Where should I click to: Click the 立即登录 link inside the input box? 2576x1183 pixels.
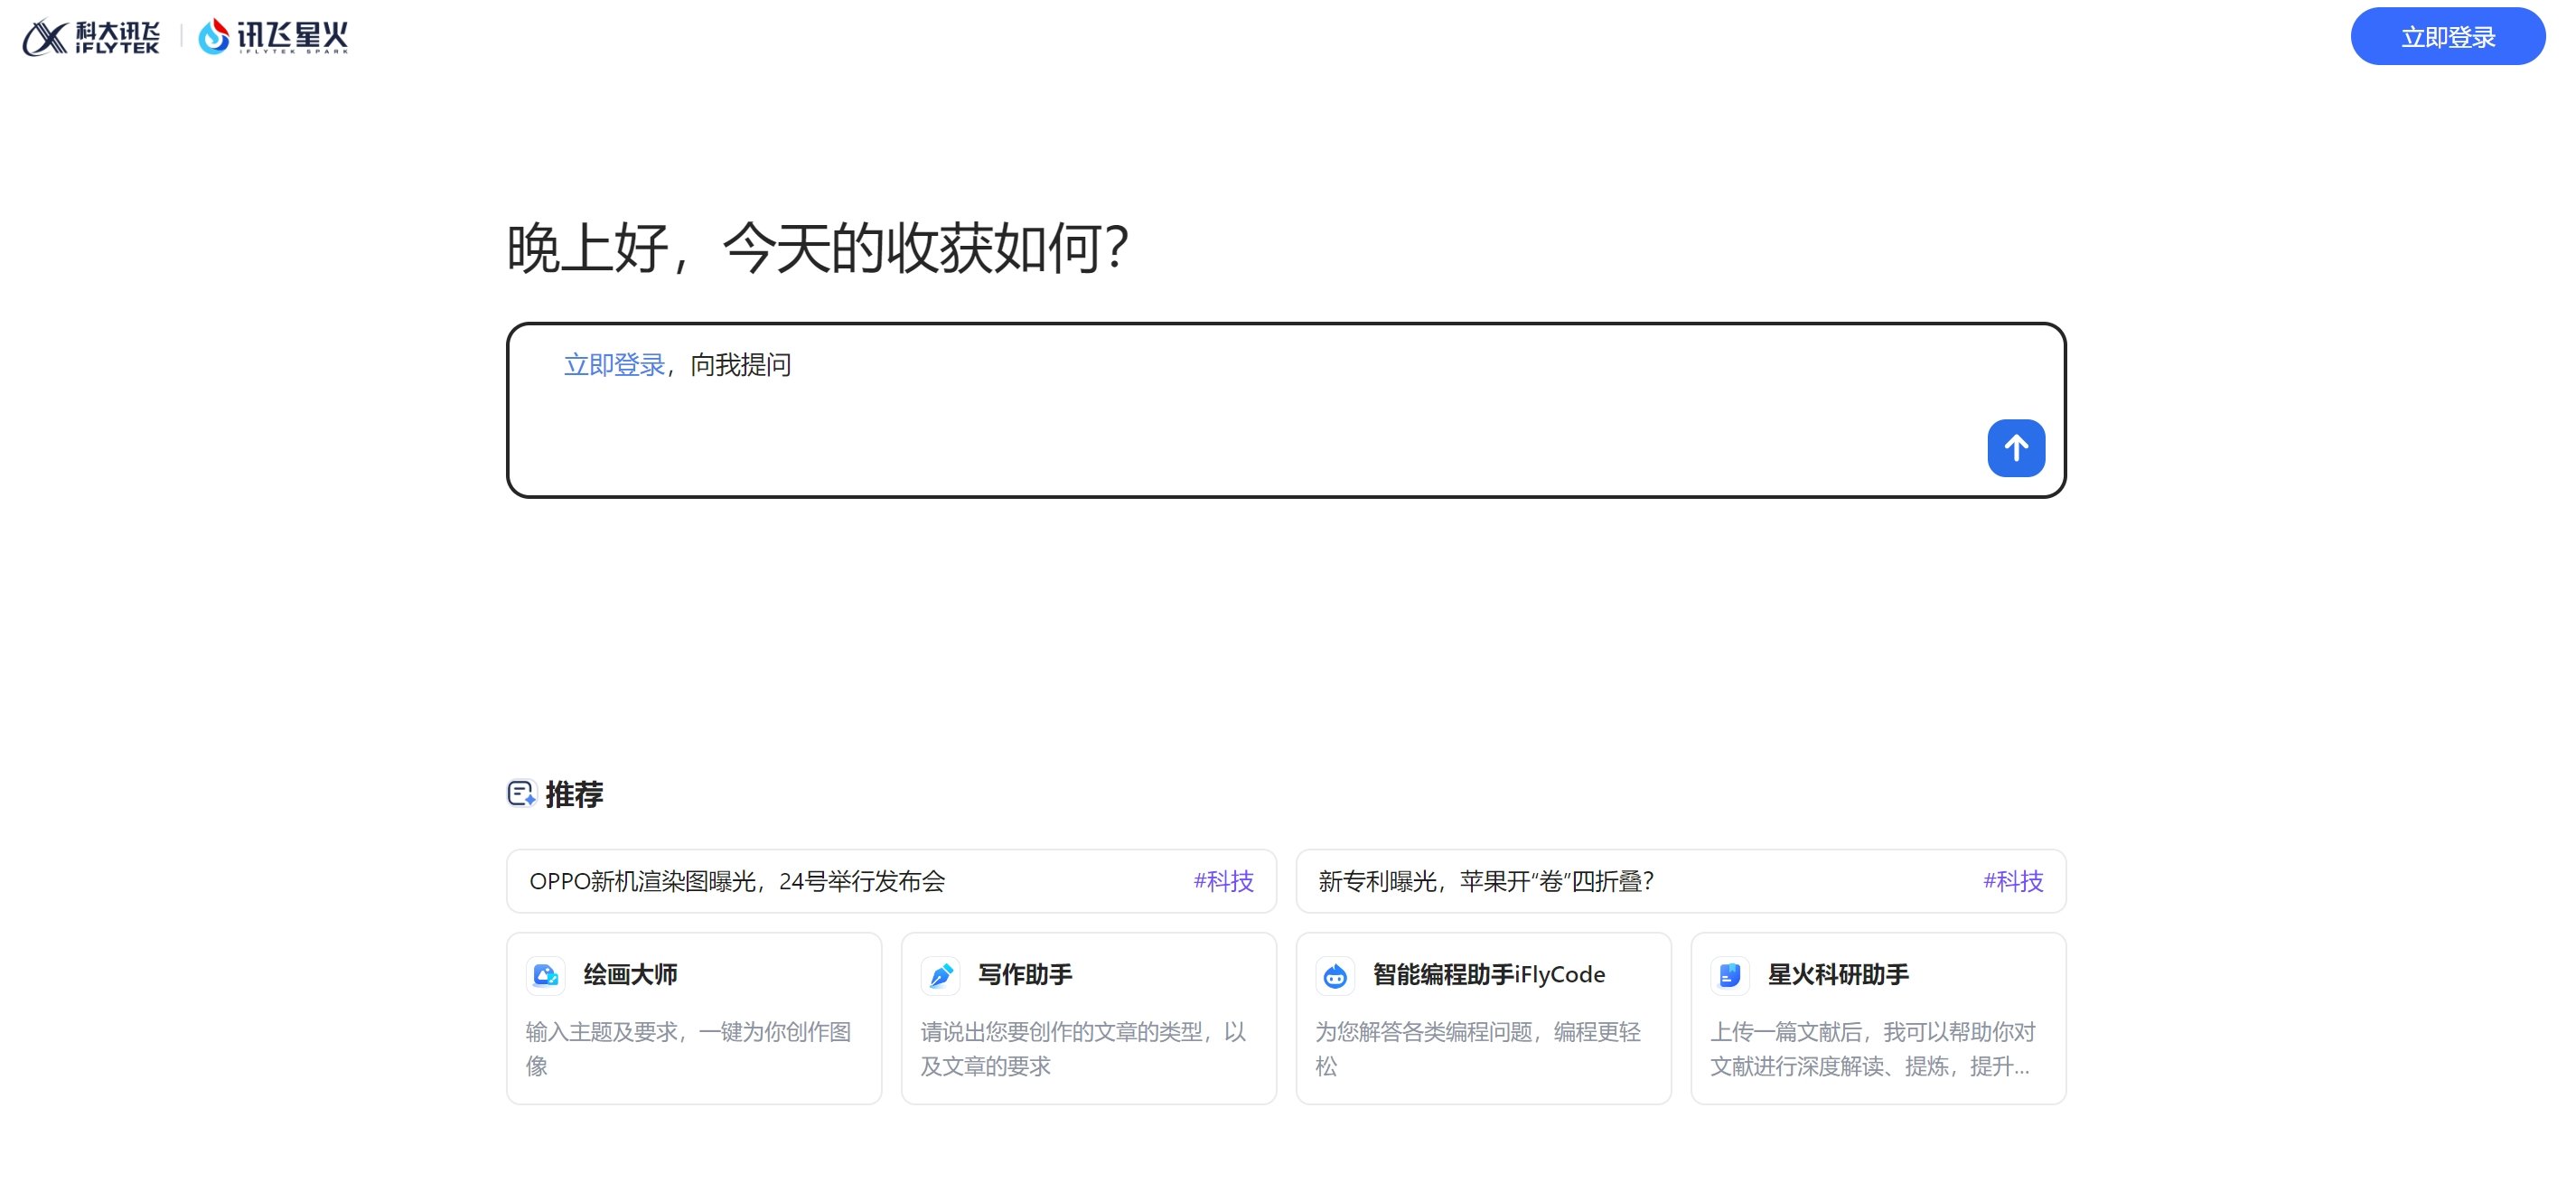pyautogui.click(x=614, y=365)
